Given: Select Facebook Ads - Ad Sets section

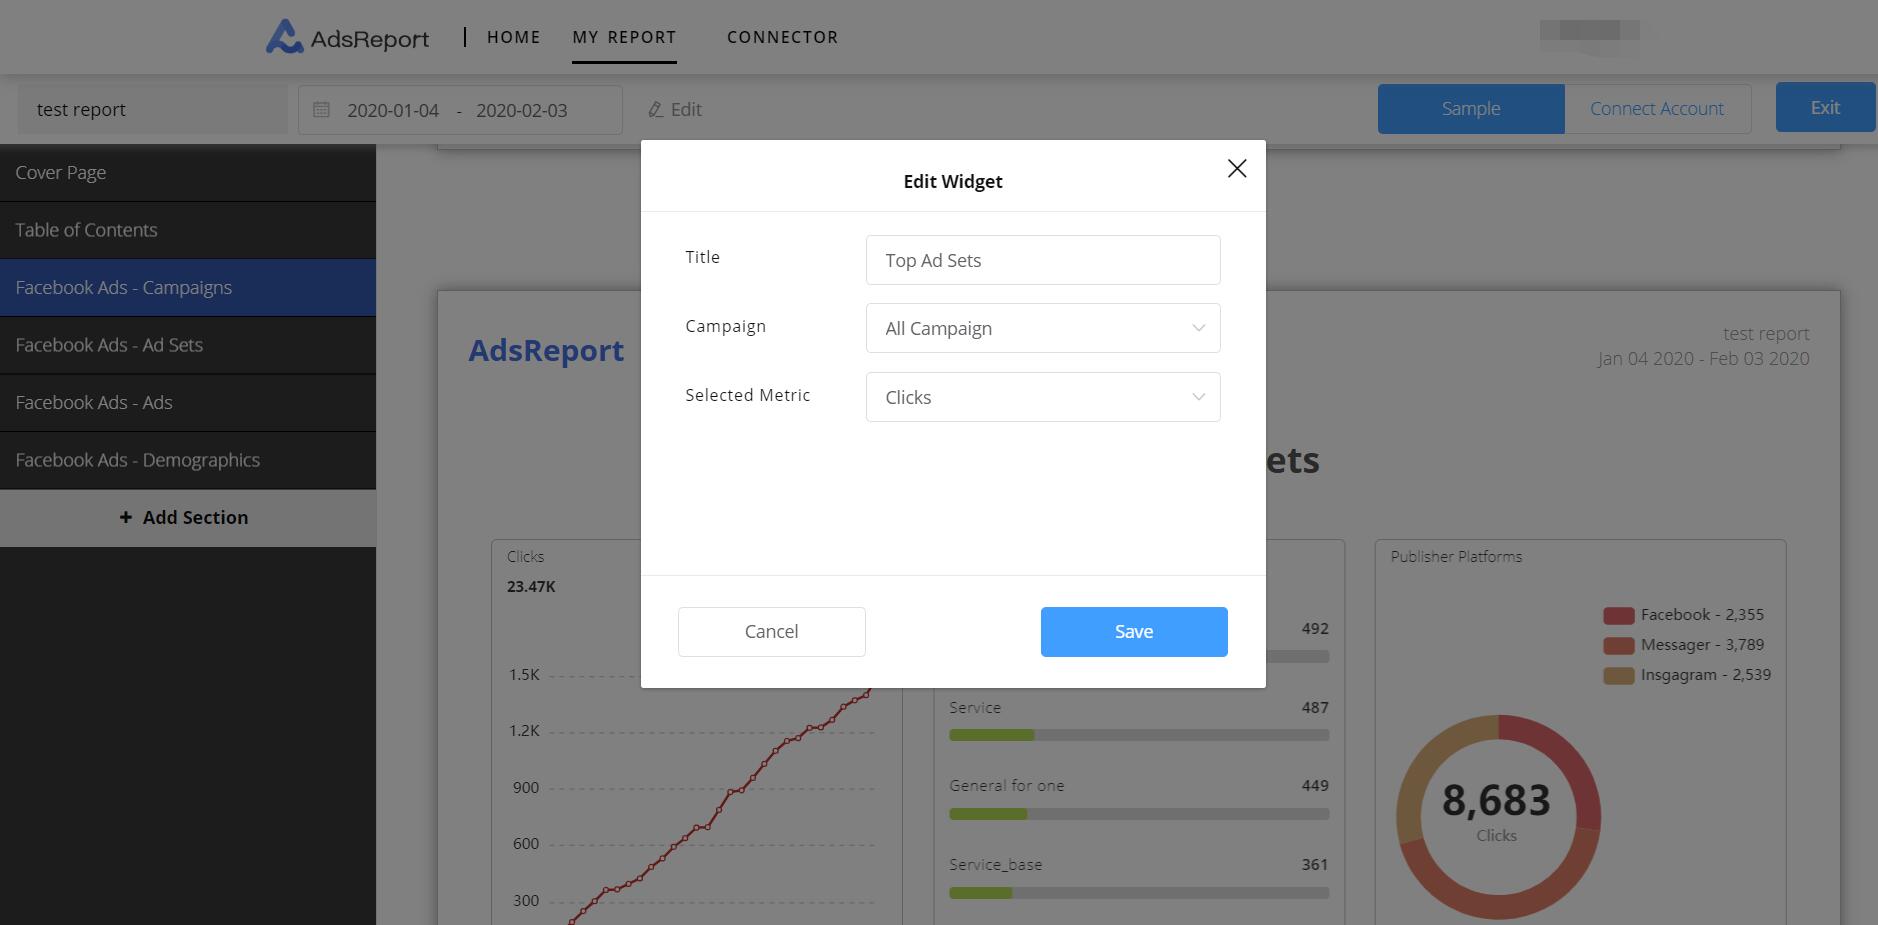Looking at the screenshot, I should click(188, 345).
